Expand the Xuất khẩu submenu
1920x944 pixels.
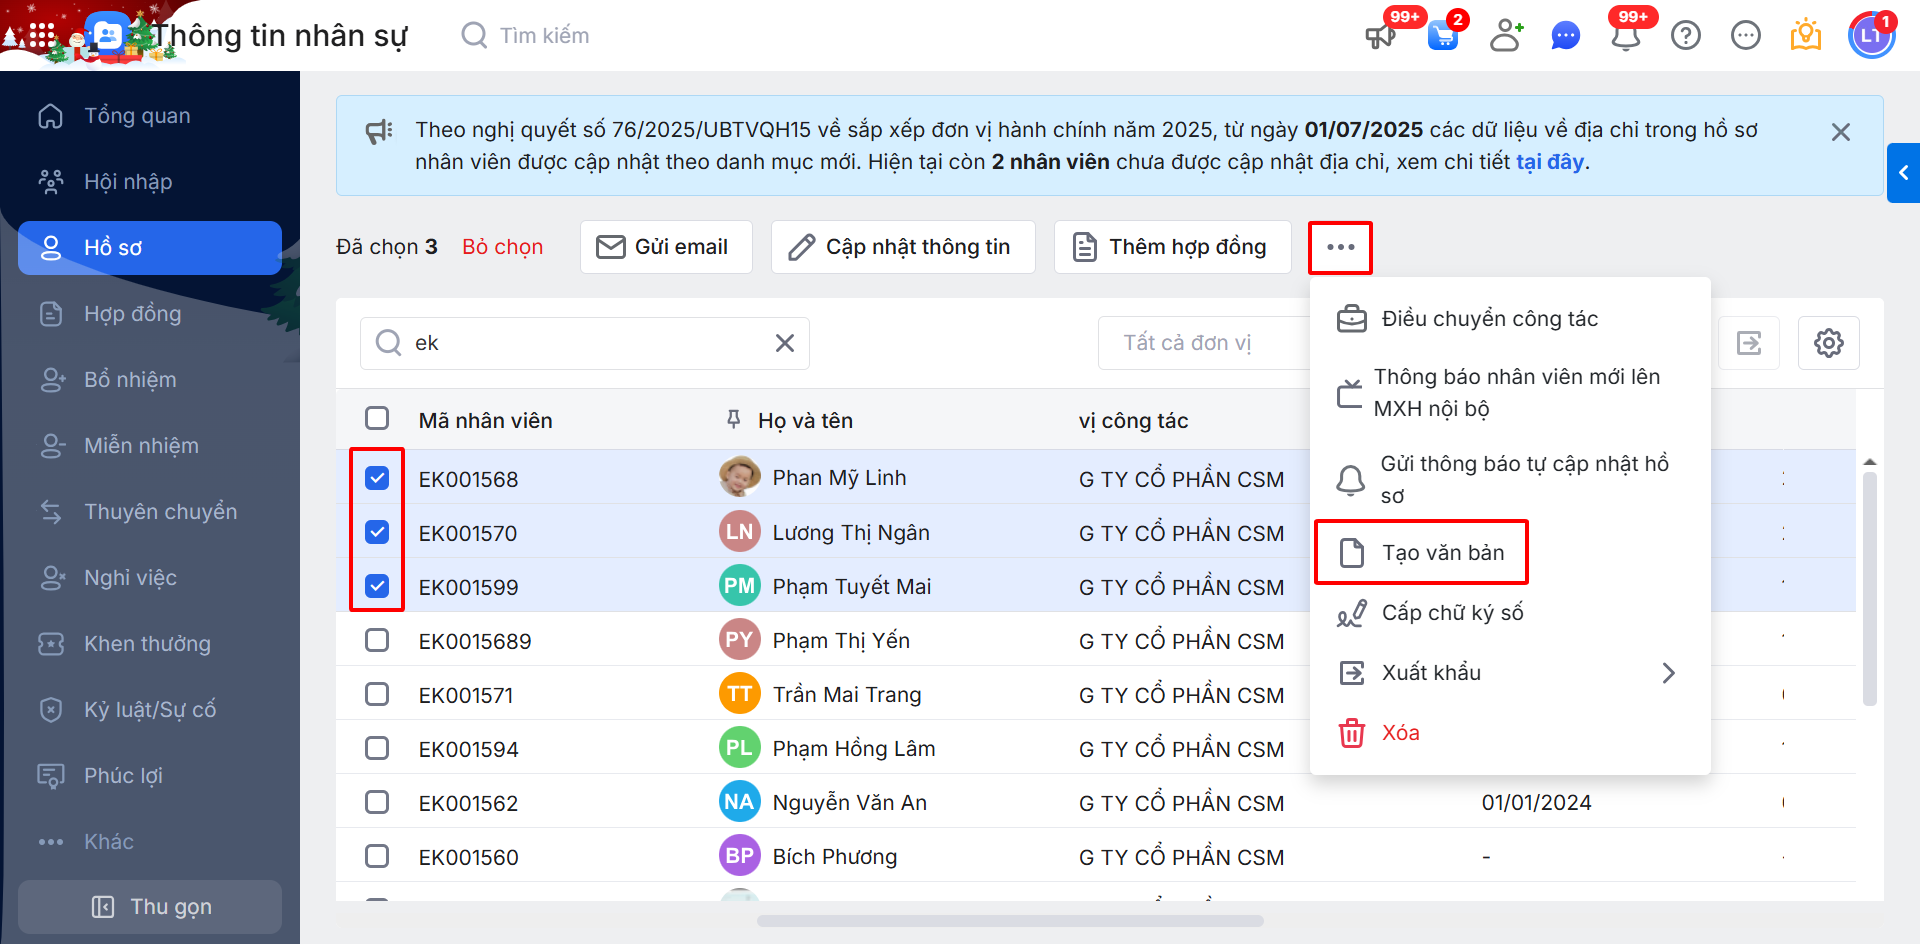(x=1510, y=673)
